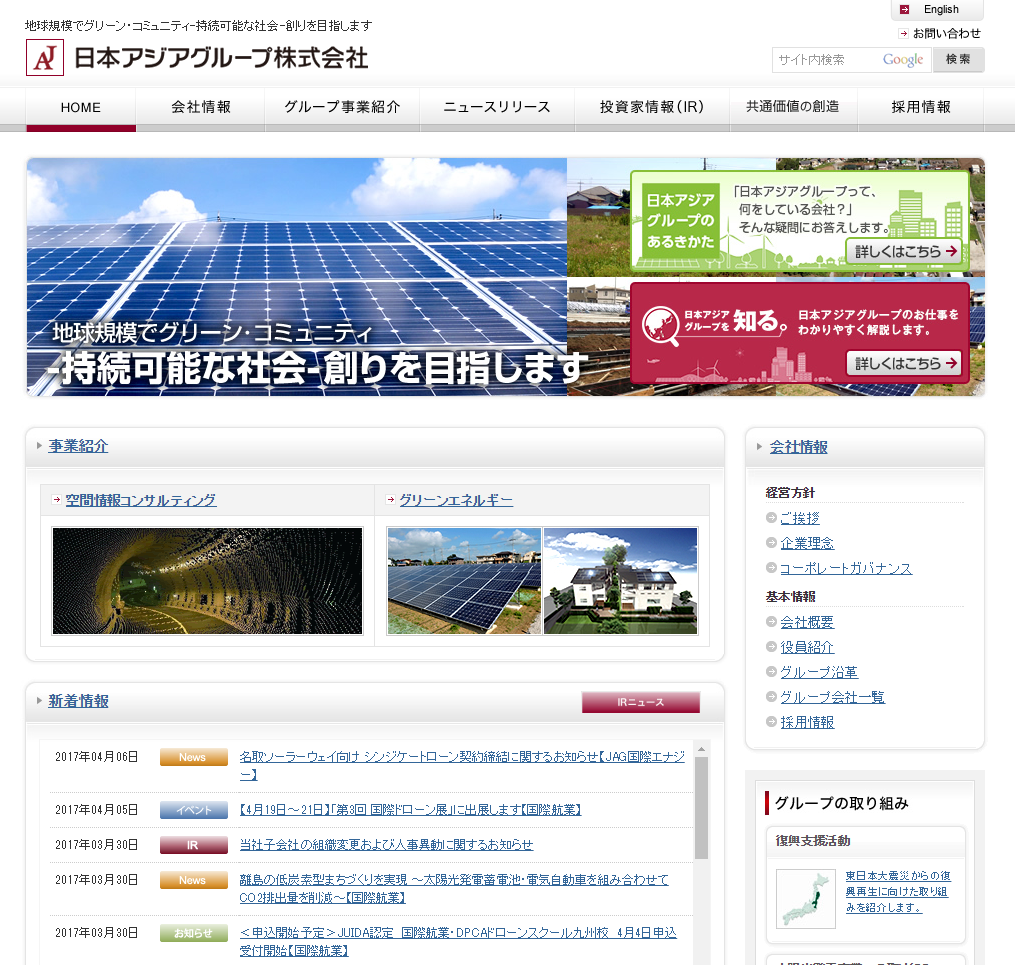Open the 企業理念 link

(x=807, y=543)
